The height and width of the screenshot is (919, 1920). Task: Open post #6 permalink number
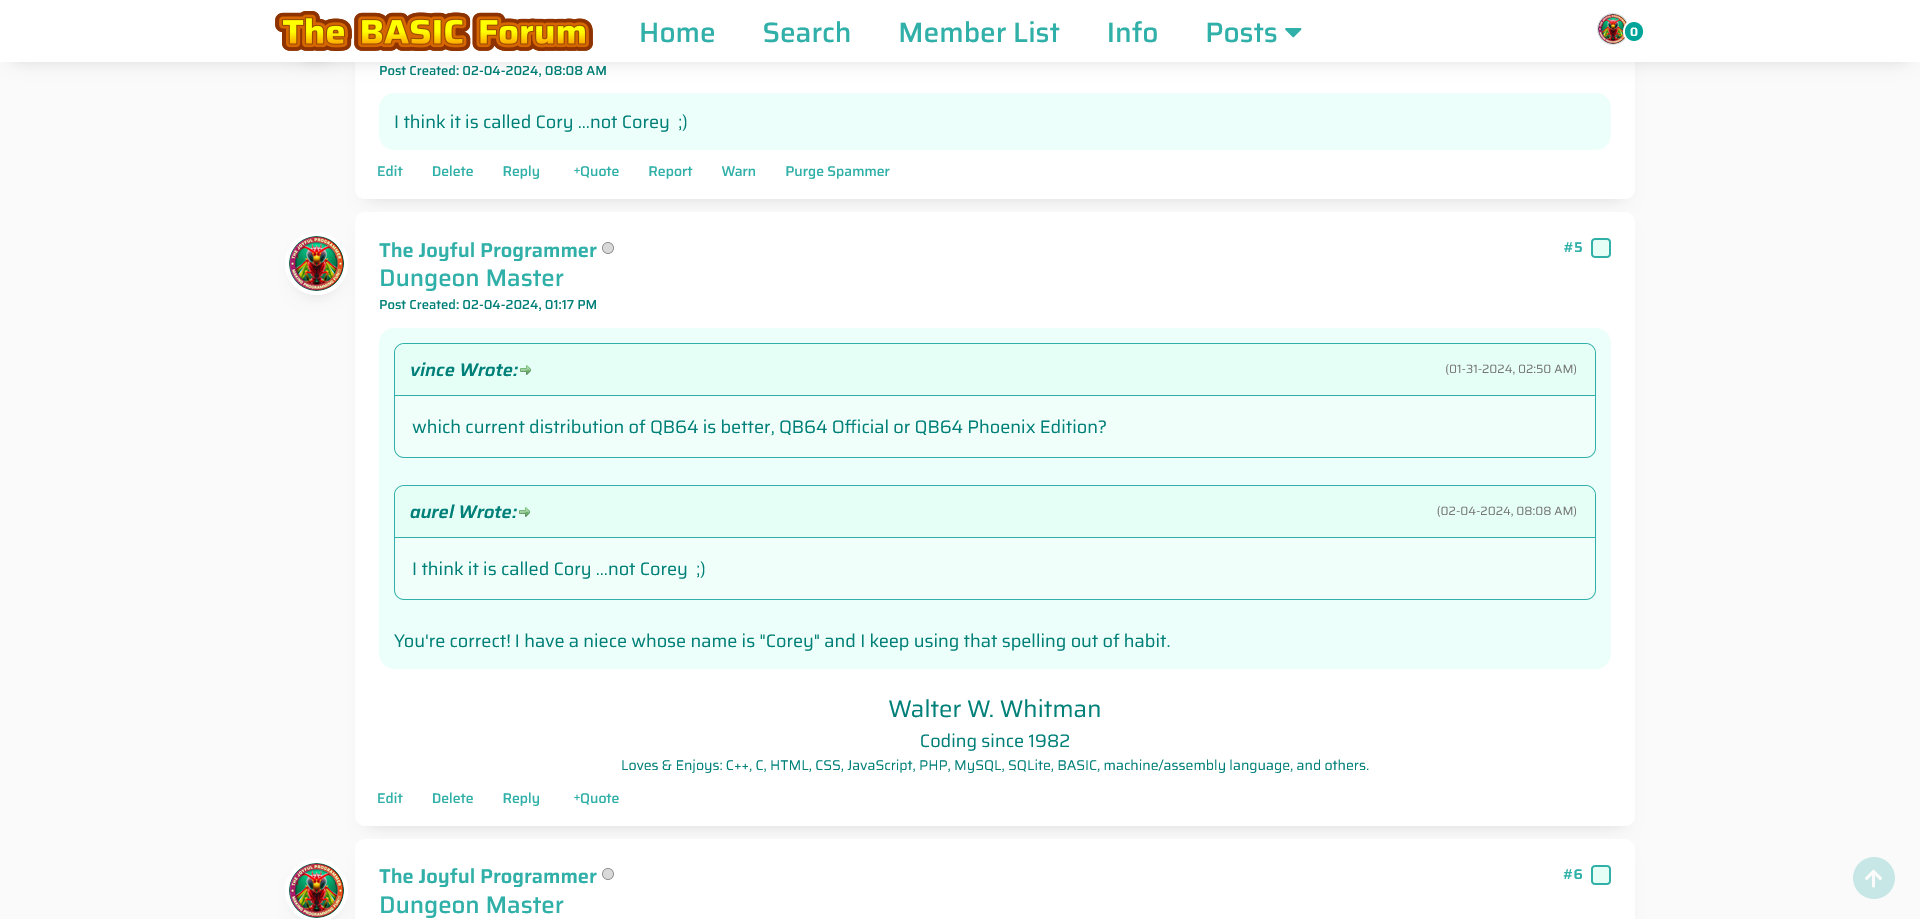(x=1573, y=874)
